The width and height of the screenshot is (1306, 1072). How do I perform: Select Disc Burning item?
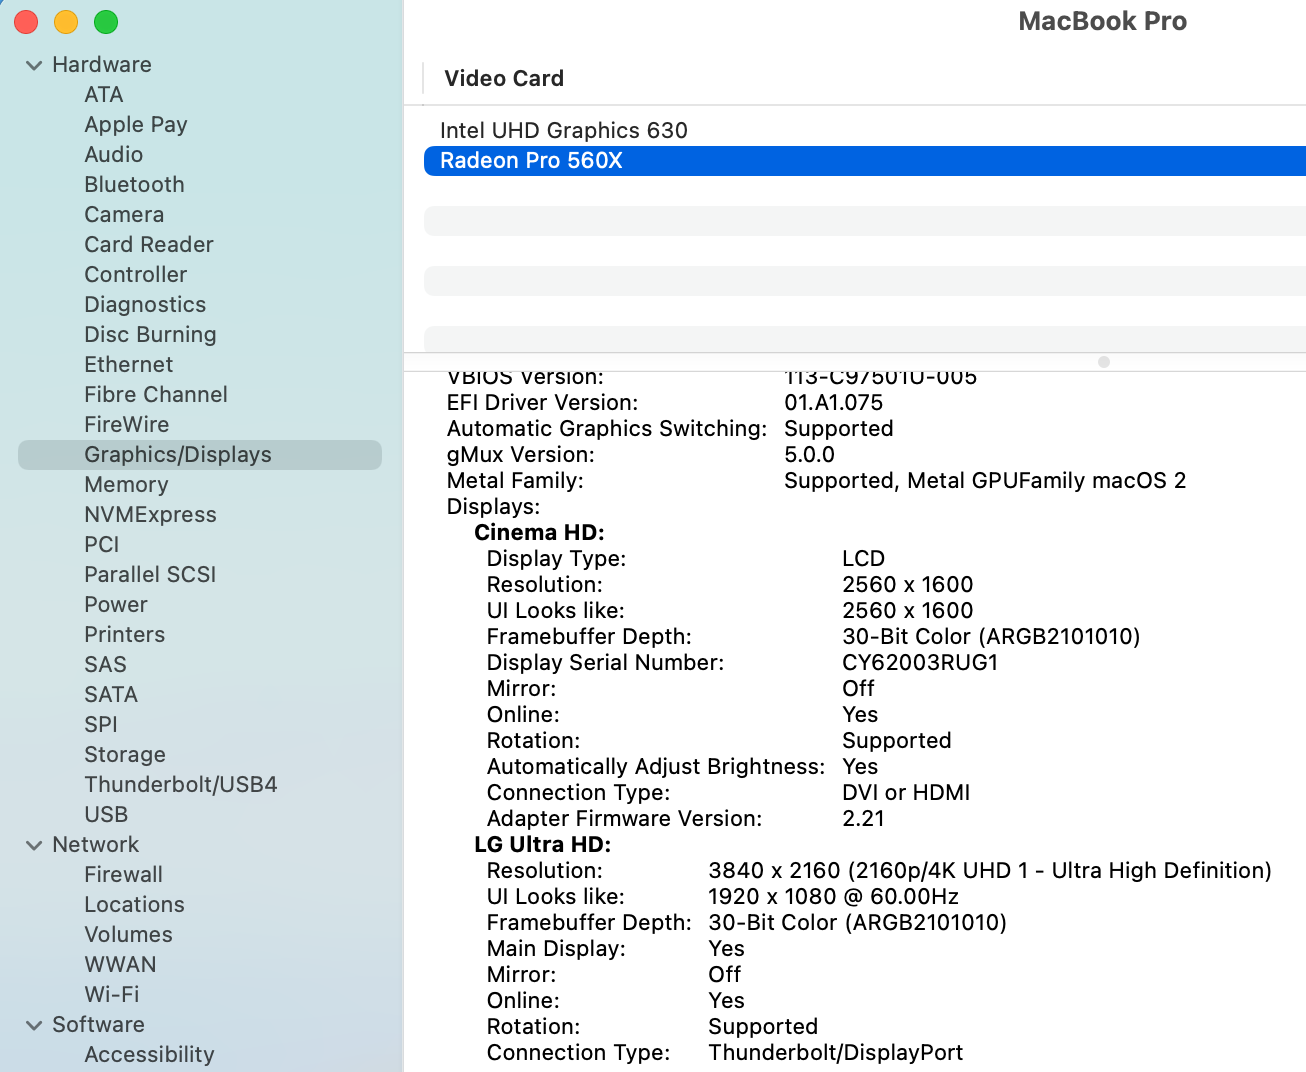(x=150, y=335)
